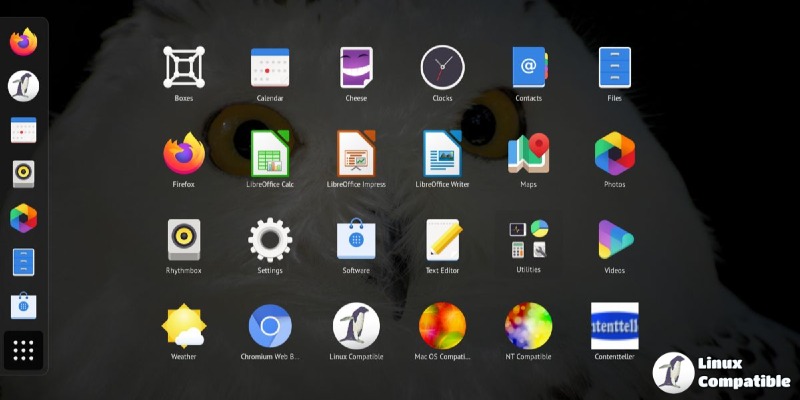Launch the Contacts app
Screen dimensions: 800x400
[528, 68]
